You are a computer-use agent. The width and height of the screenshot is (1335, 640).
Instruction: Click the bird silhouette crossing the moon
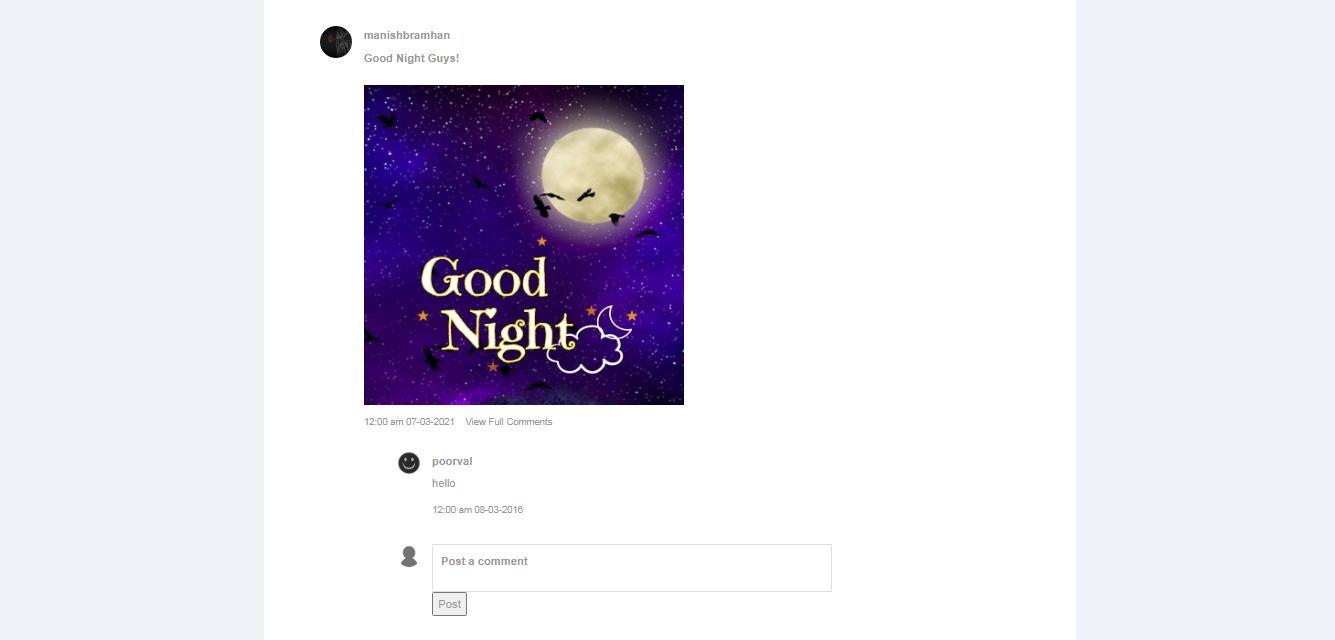tap(585, 195)
